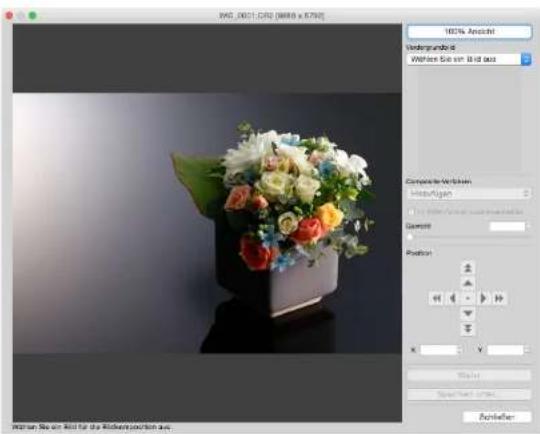Click the Weiter button
This screenshot has height=434, width=540.
coord(469,375)
